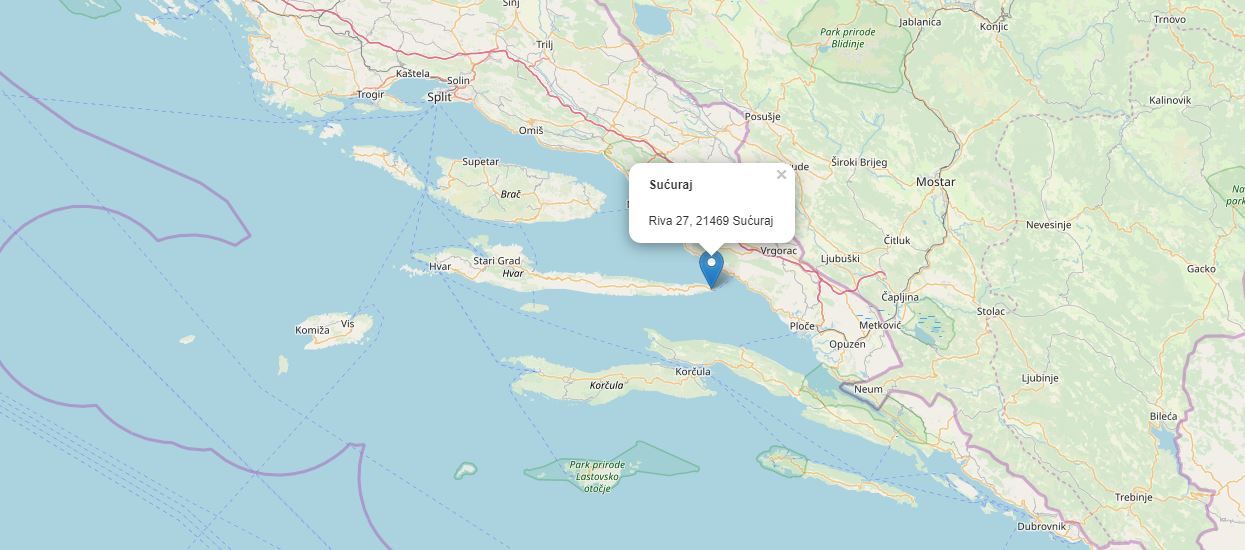Click the Široki Brijeg town label
Image resolution: width=1245 pixels, height=550 pixels.
tap(859, 162)
